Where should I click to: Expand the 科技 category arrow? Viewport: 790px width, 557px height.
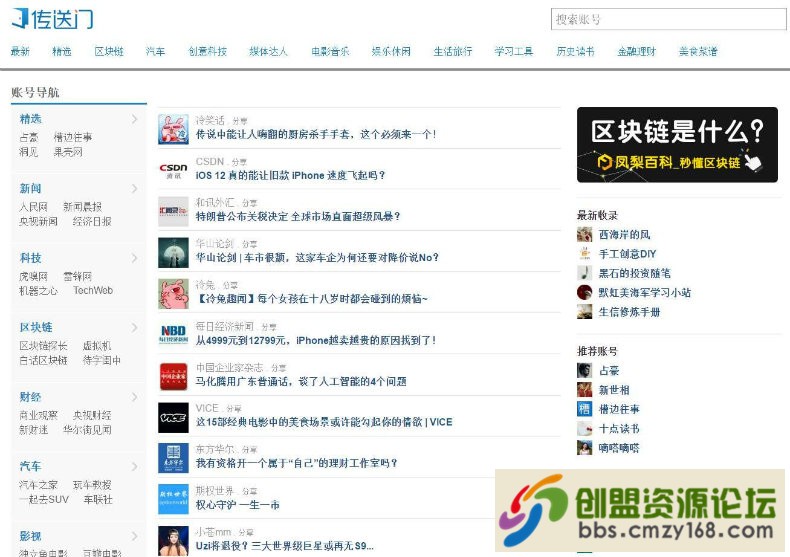coord(135,258)
